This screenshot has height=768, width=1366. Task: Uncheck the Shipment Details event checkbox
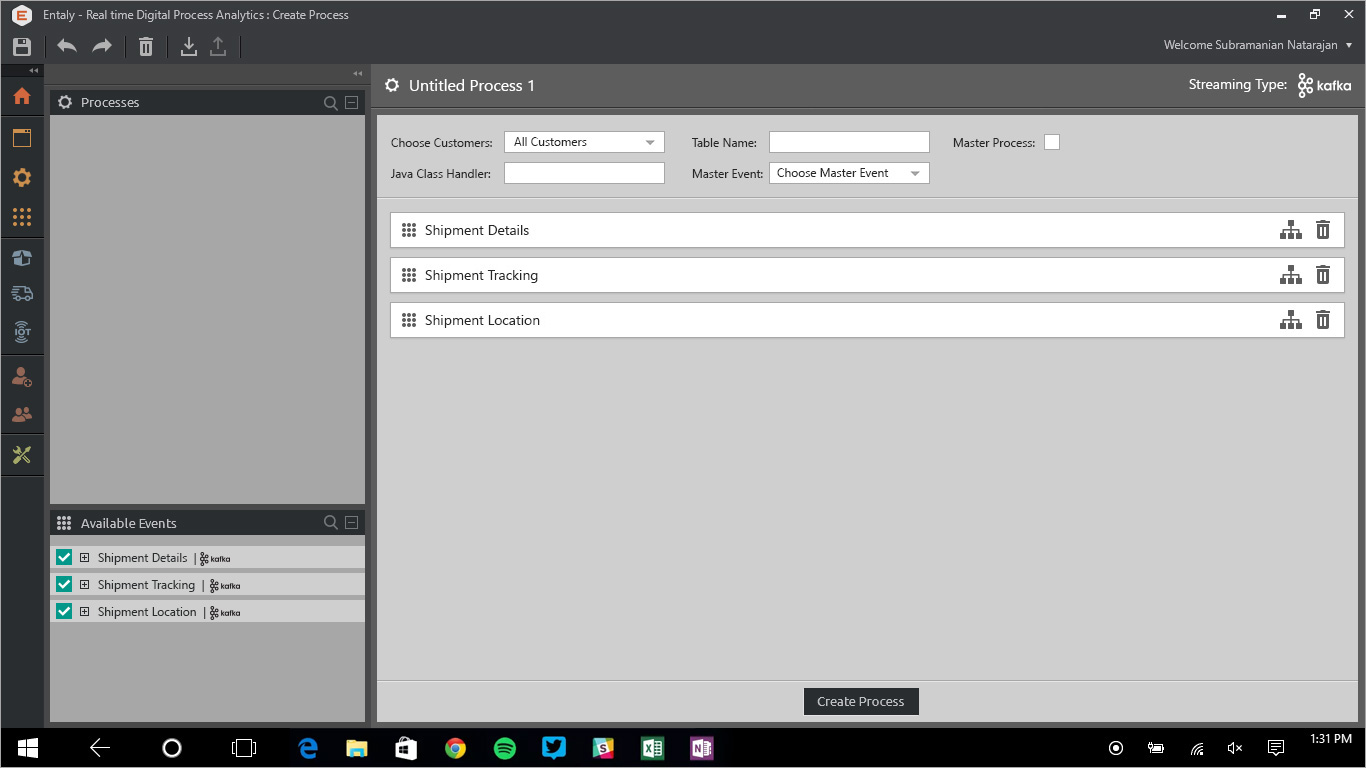coord(64,558)
